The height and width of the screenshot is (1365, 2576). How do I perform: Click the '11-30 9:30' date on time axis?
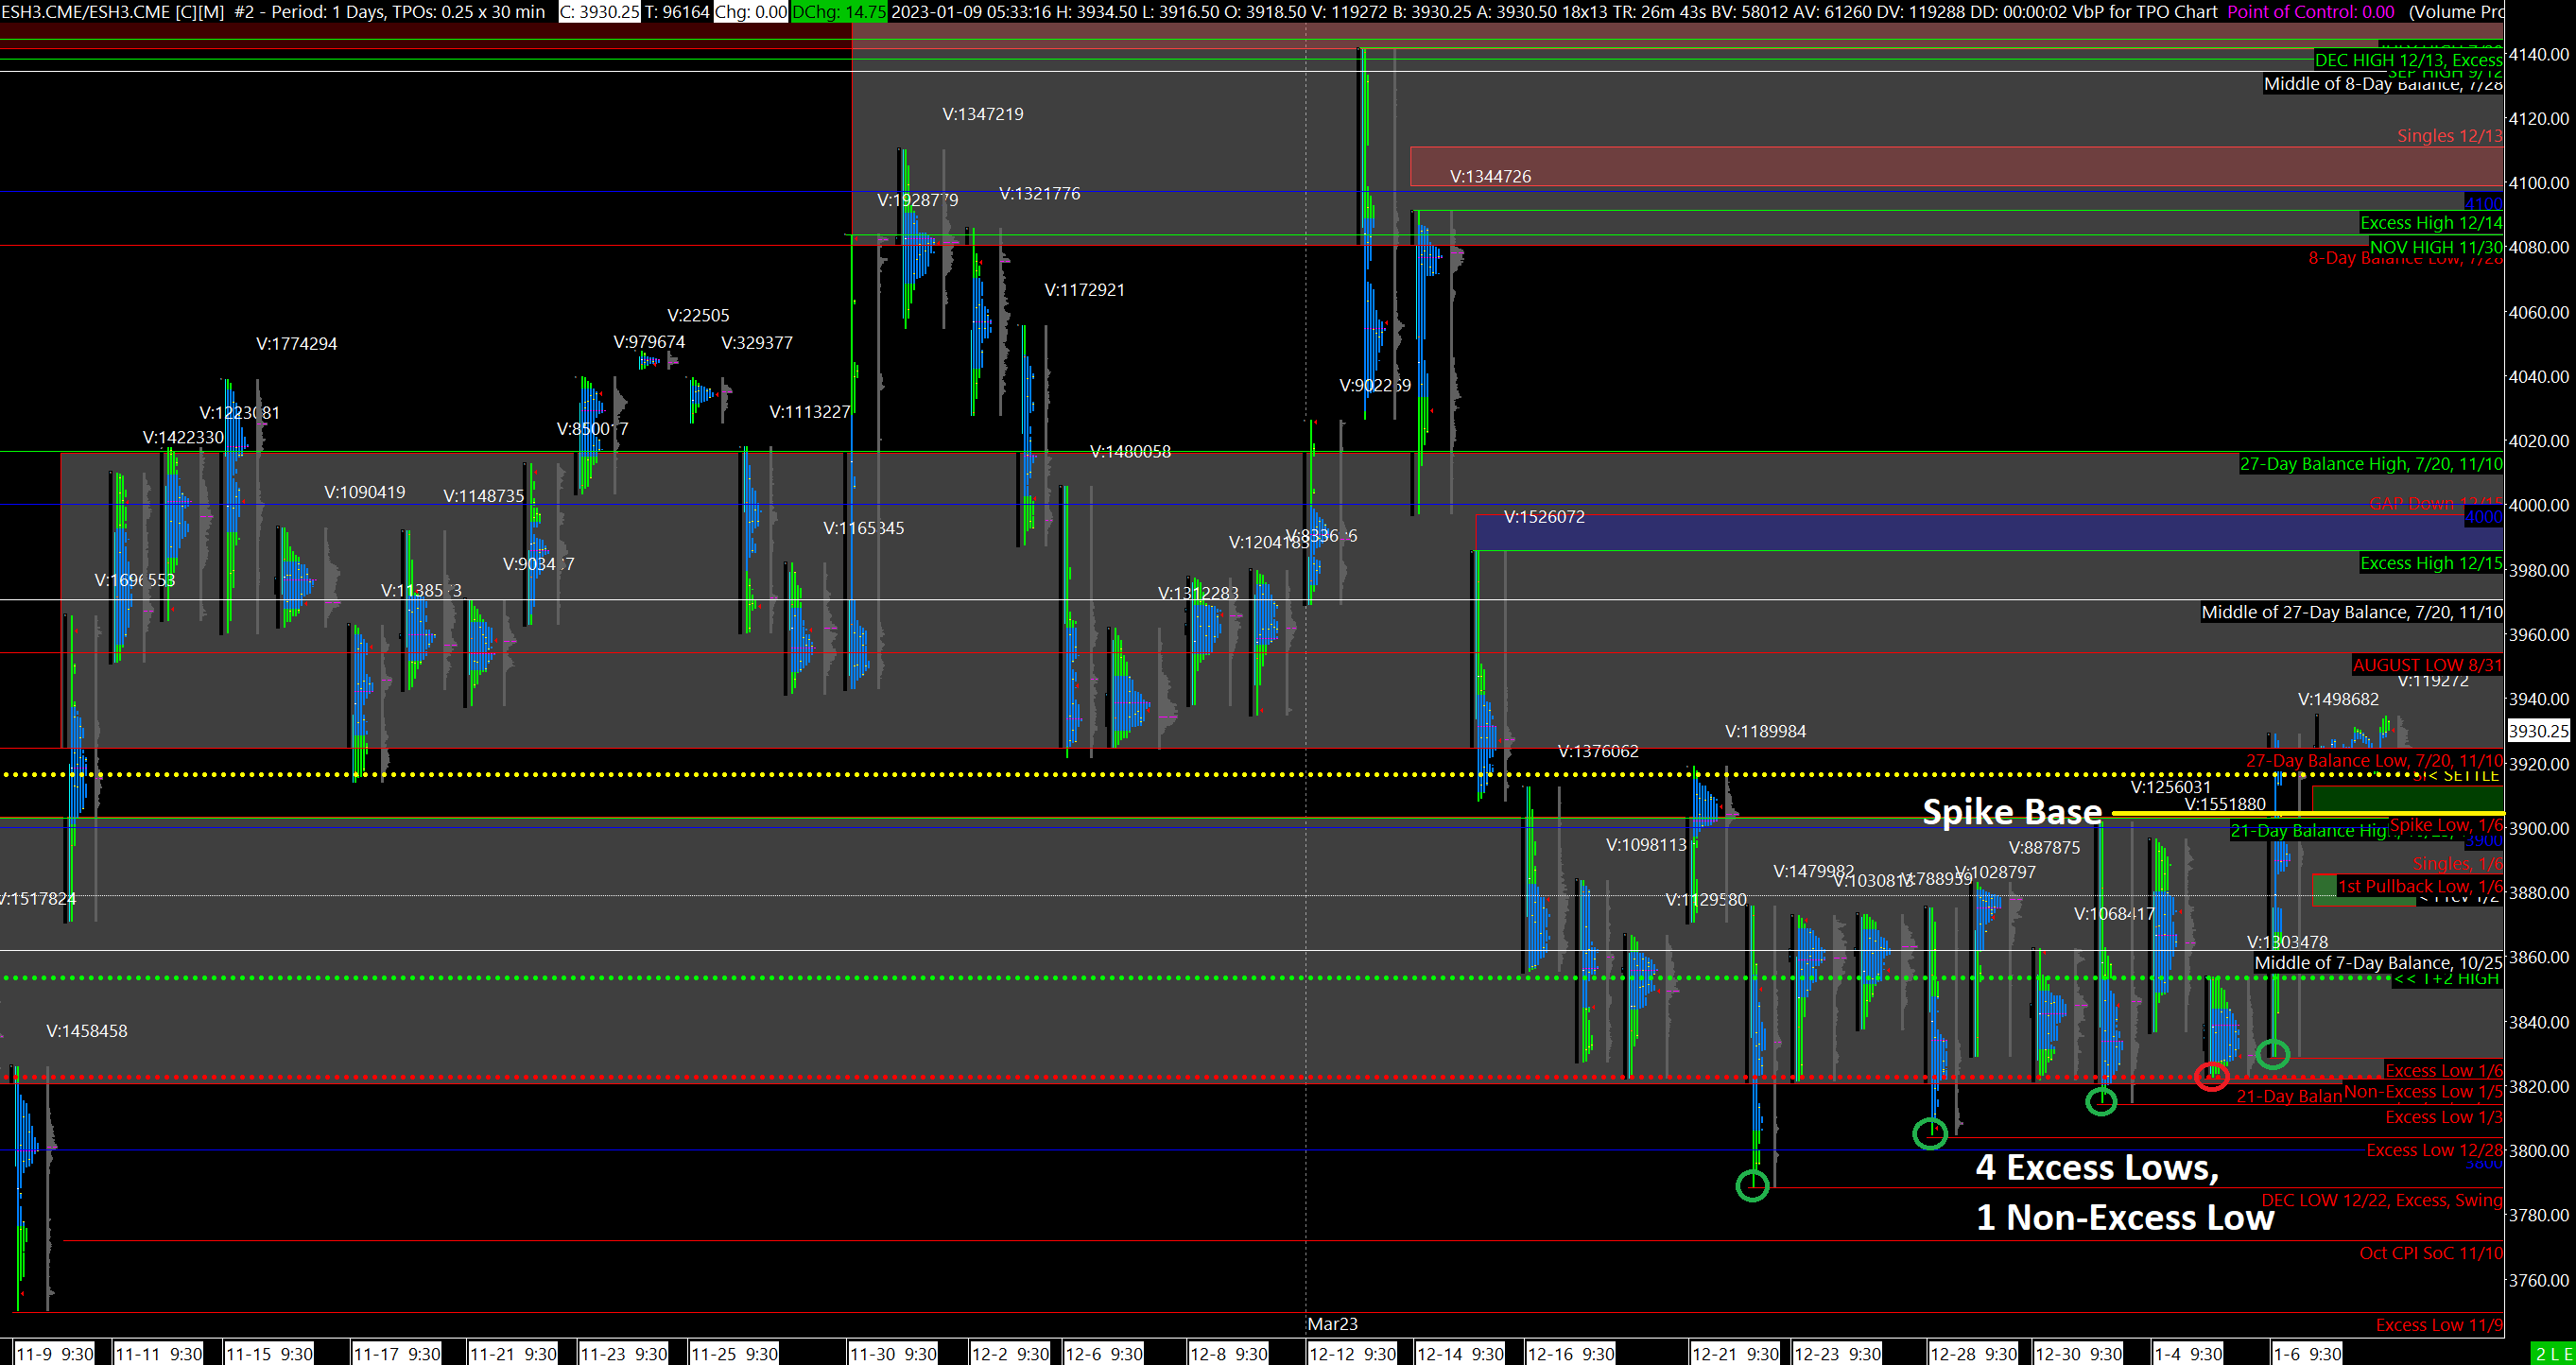(893, 1354)
